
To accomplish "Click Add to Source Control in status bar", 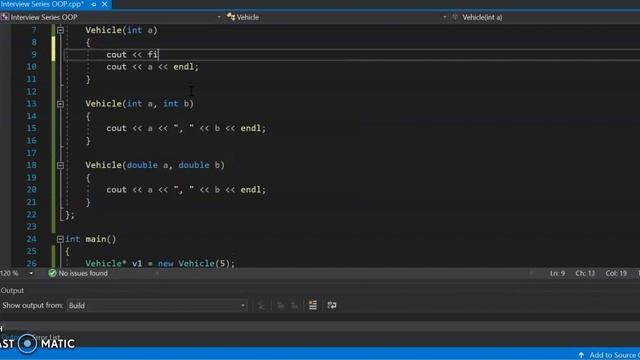I will pos(609,355).
